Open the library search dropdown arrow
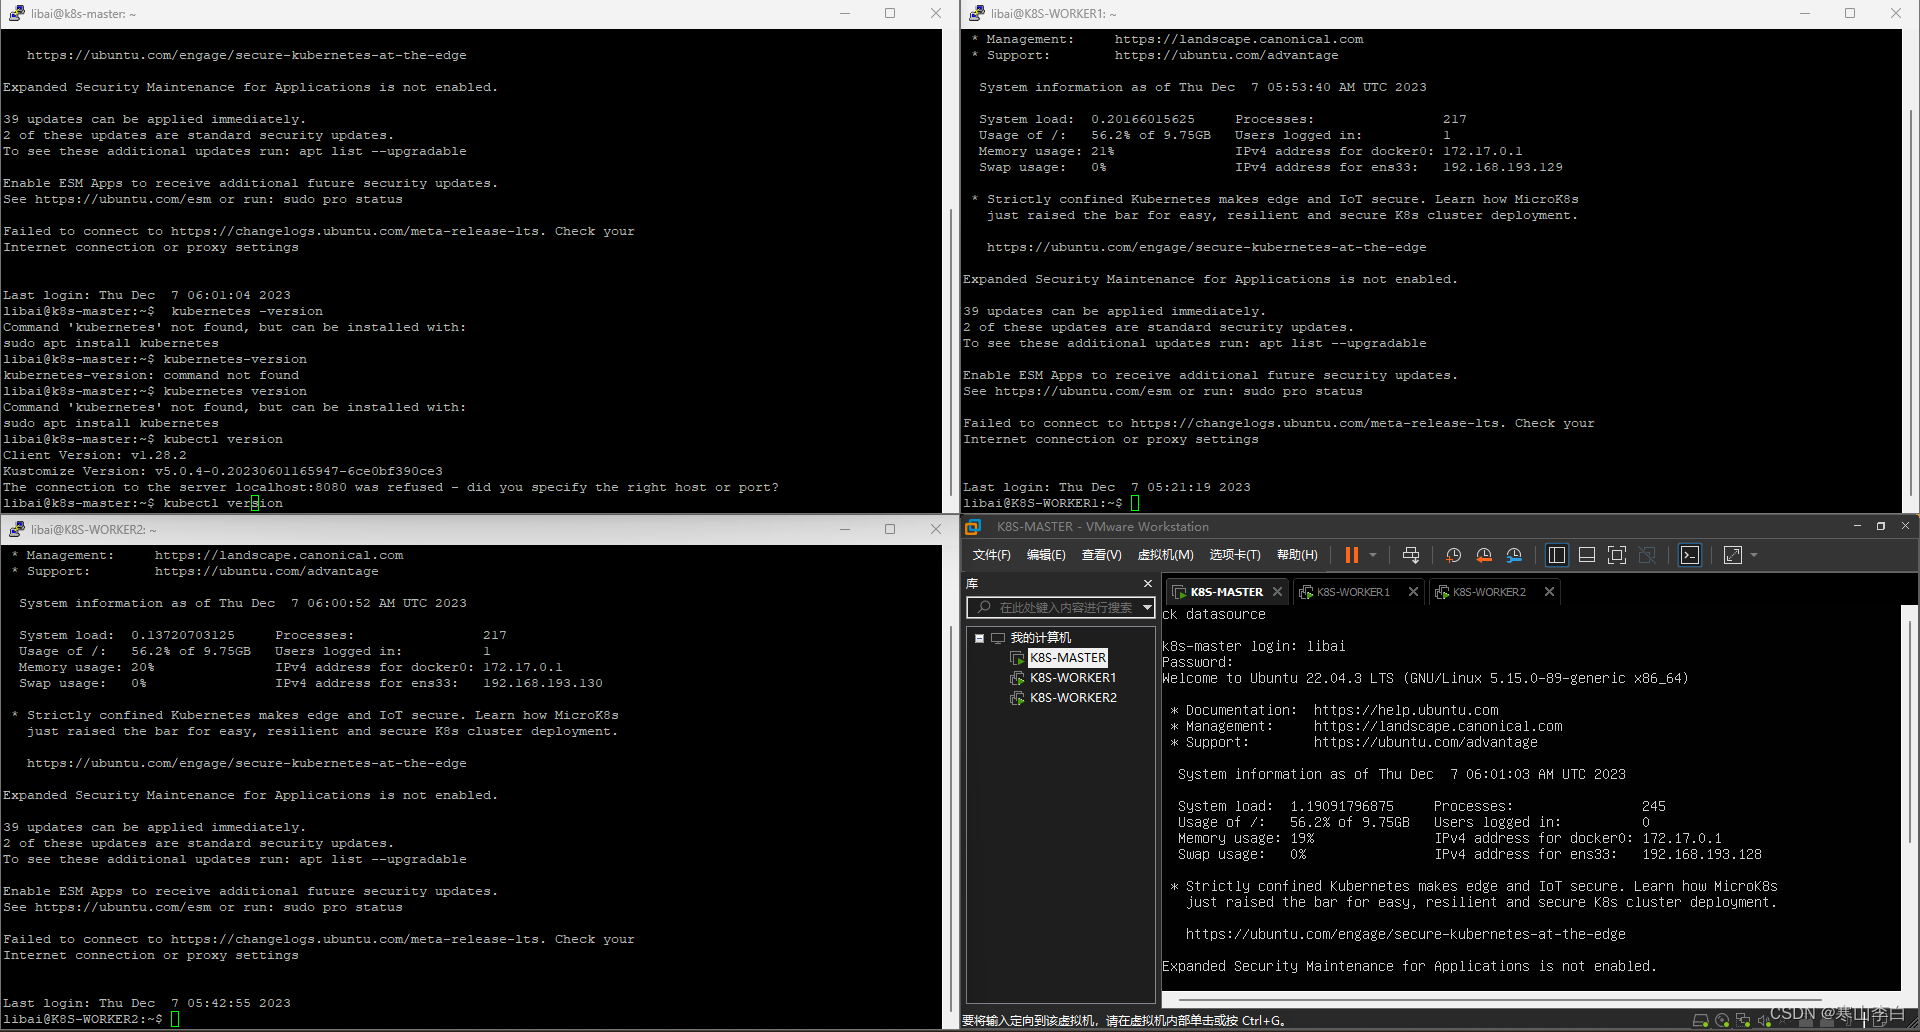The height and width of the screenshot is (1032, 1920). pyautogui.click(x=1147, y=607)
